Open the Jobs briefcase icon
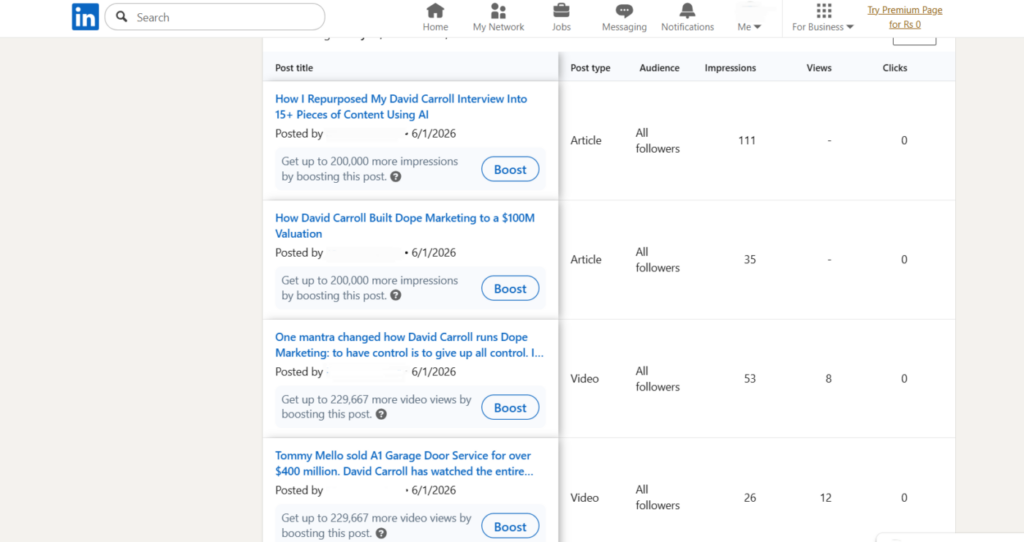Viewport: 1024px width, 542px height. 561,11
